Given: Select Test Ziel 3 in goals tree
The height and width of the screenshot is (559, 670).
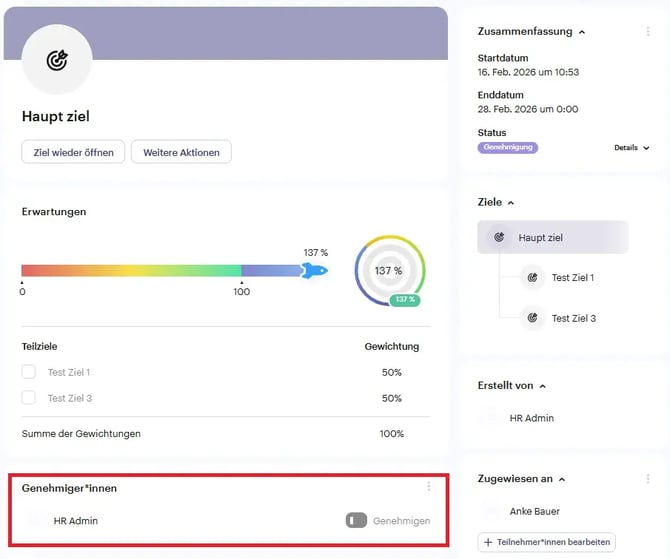Looking at the screenshot, I should pos(573,318).
